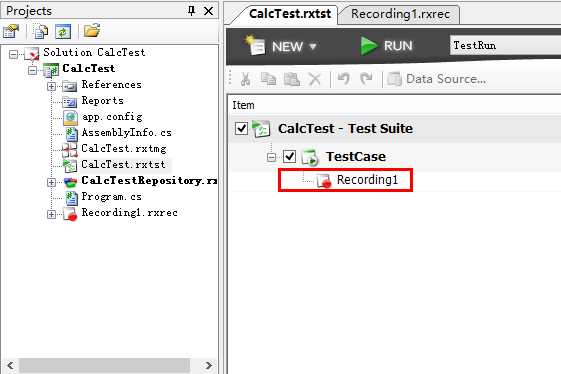Expand the References node

52,86
